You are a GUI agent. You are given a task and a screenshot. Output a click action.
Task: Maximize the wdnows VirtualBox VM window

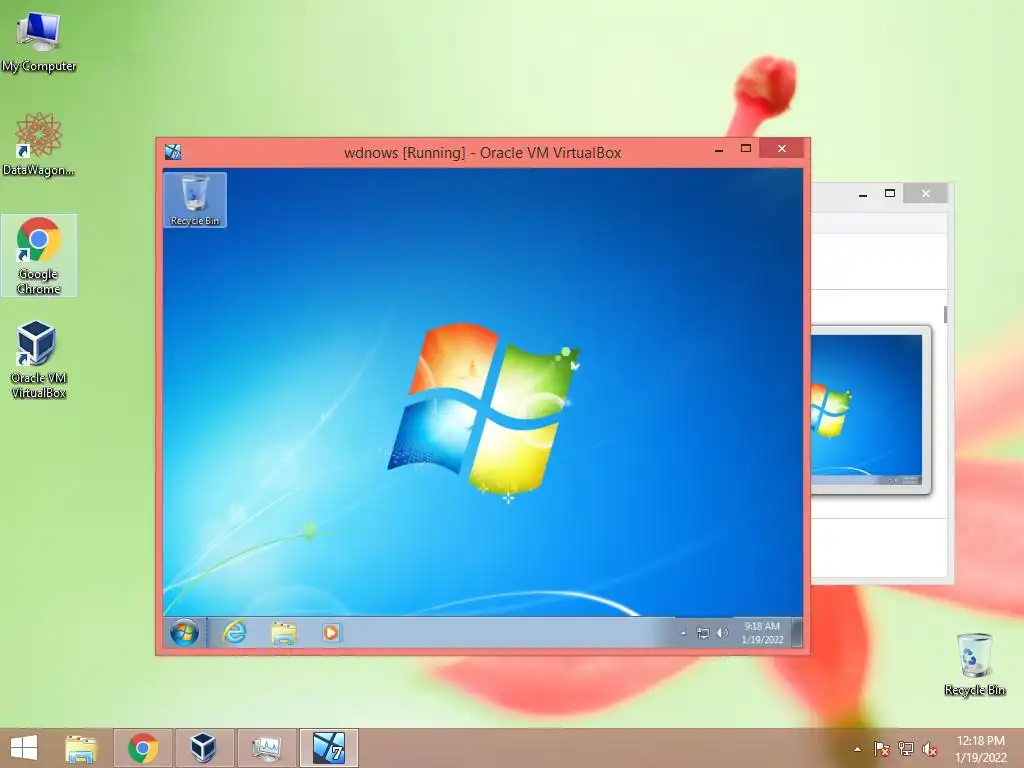[746, 149]
